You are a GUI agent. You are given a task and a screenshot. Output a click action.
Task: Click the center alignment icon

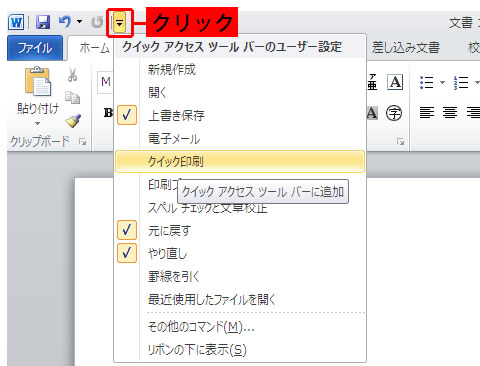(x=450, y=113)
